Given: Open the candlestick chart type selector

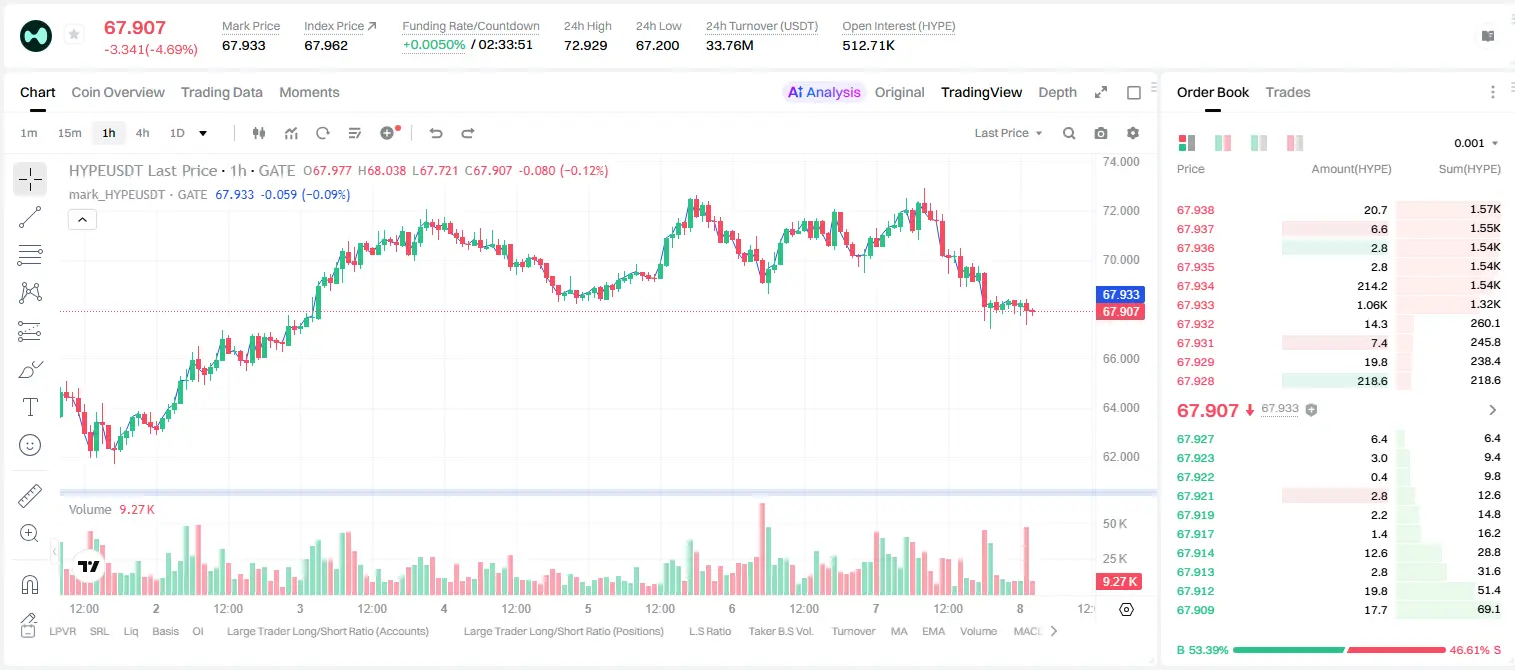Looking at the screenshot, I should 259,133.
